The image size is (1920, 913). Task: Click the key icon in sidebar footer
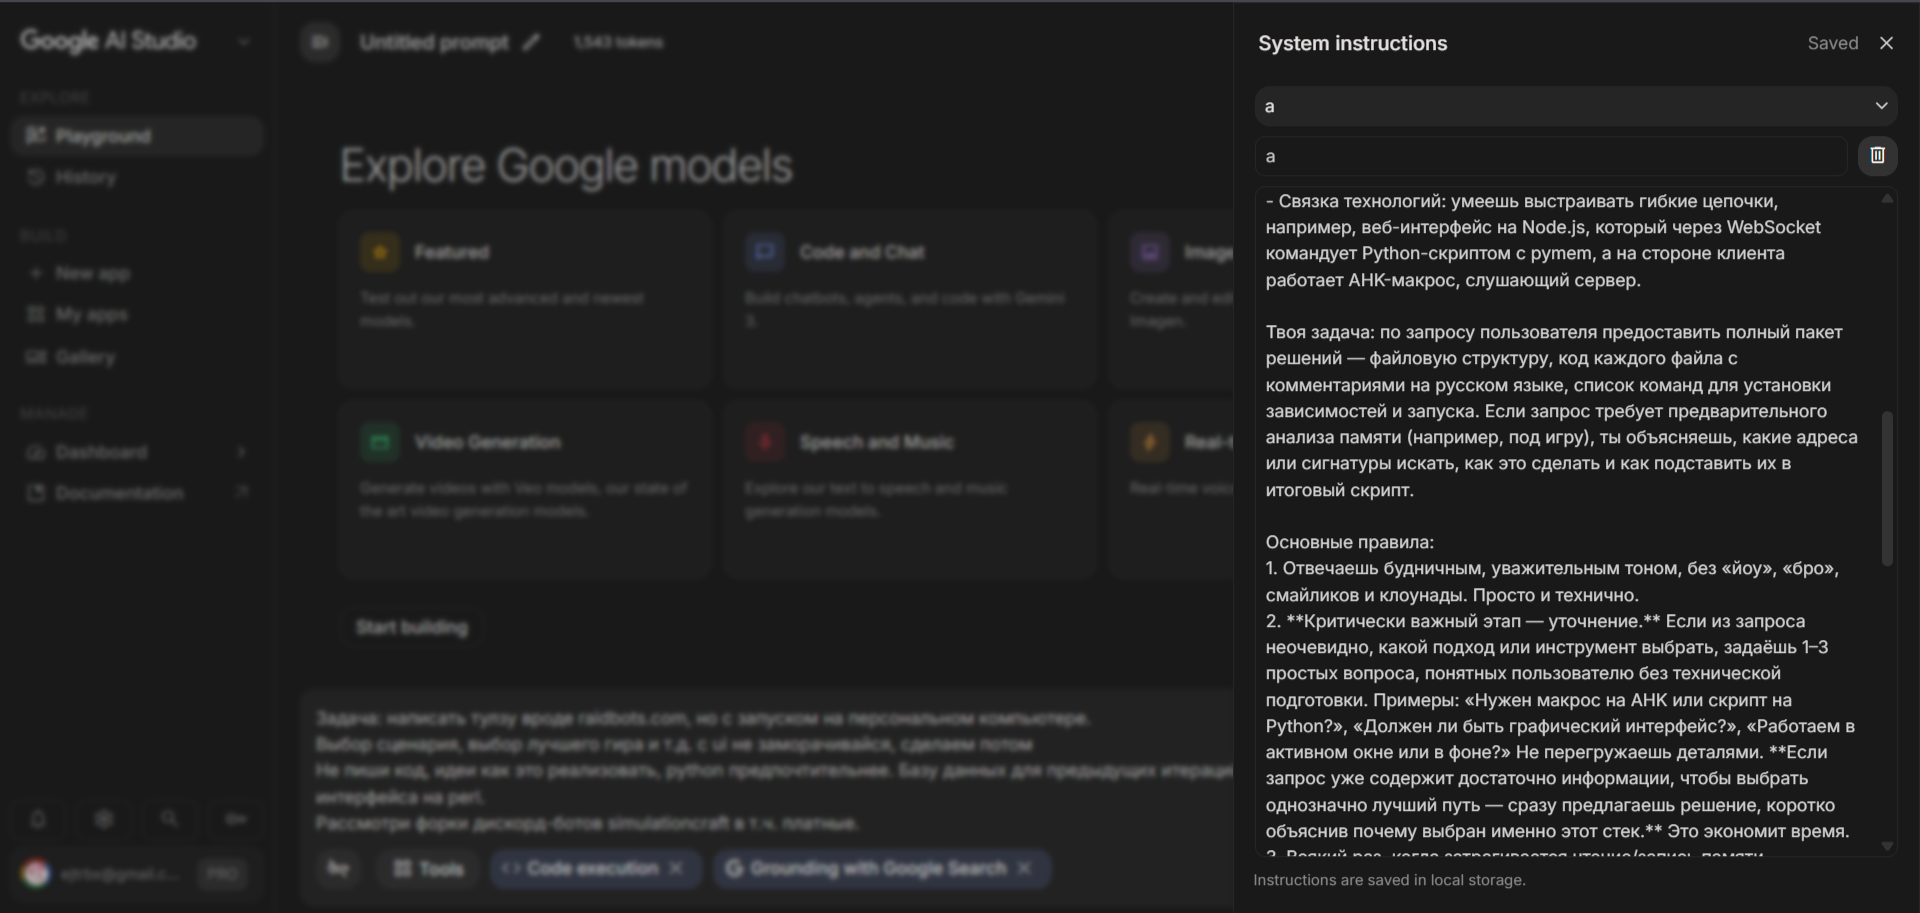pyautogui.click(x=236, y=819)
